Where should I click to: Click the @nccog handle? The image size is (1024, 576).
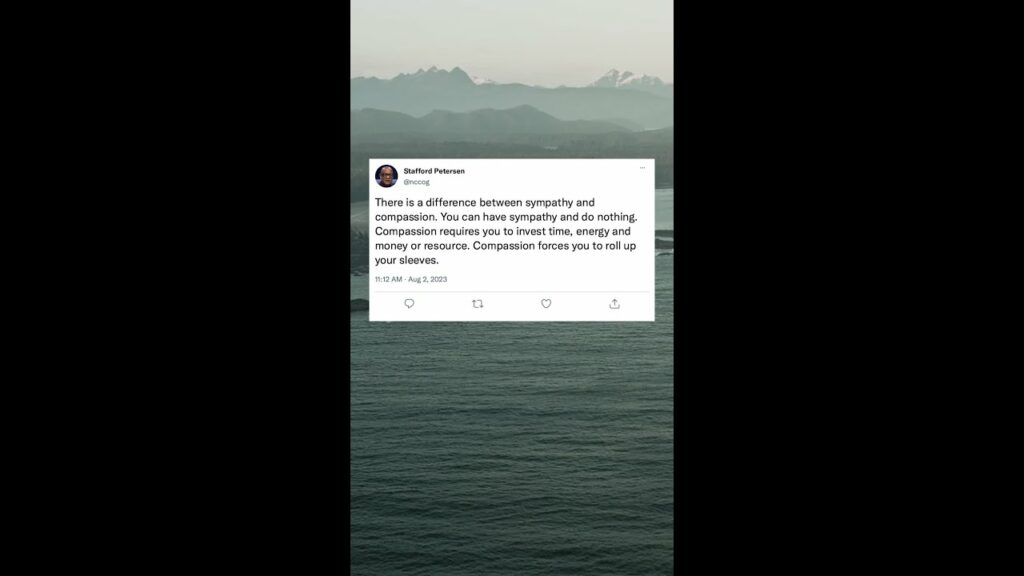(416, 182)
